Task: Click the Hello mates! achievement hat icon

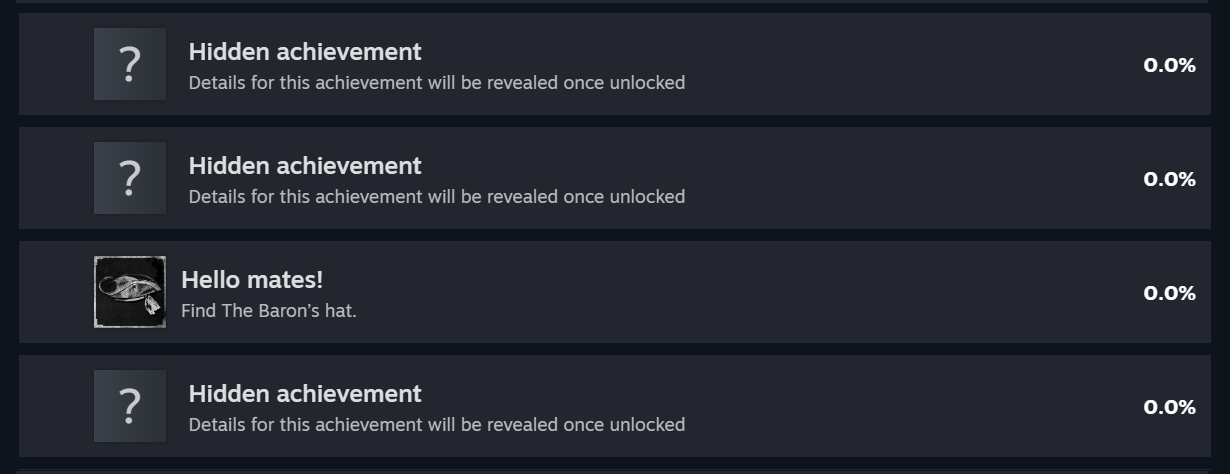Action: pyautogui.click(x=130, y=292)
